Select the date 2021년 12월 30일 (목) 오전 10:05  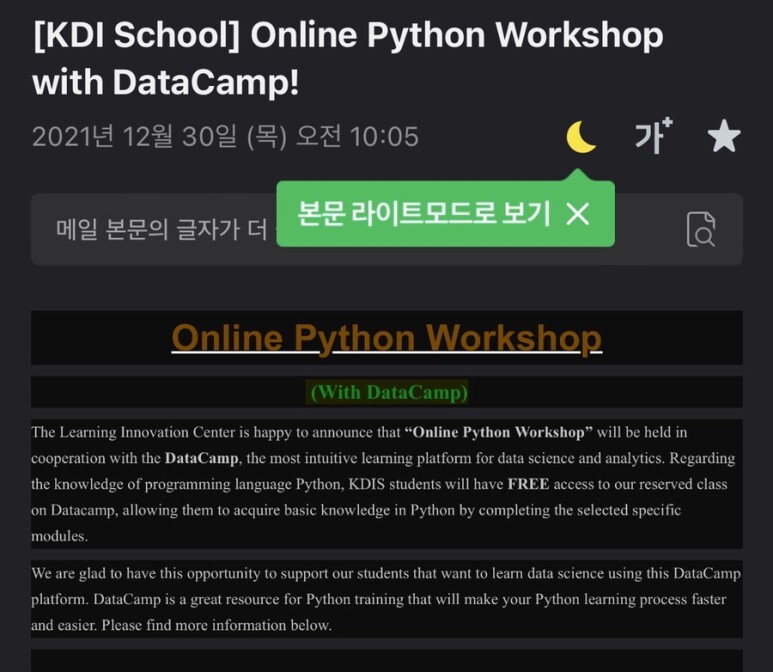pos(225,137)
